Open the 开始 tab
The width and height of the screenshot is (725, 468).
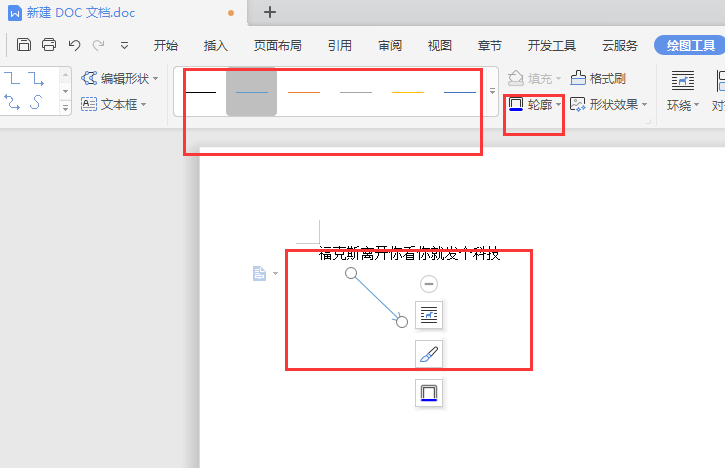pos(166,45)
